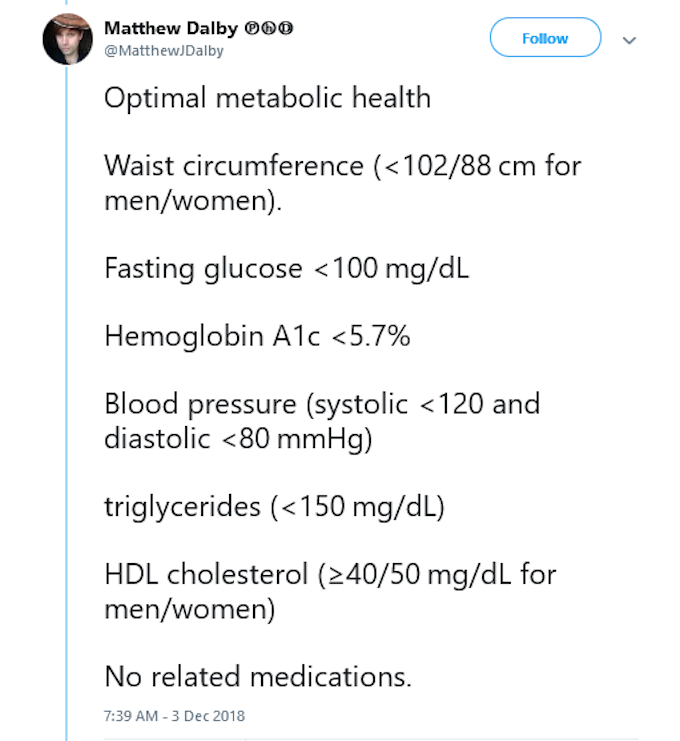Click the "Blood pressure (systolic <120 and" line
The width and height of the screenshot is (680, 741).
322,405
